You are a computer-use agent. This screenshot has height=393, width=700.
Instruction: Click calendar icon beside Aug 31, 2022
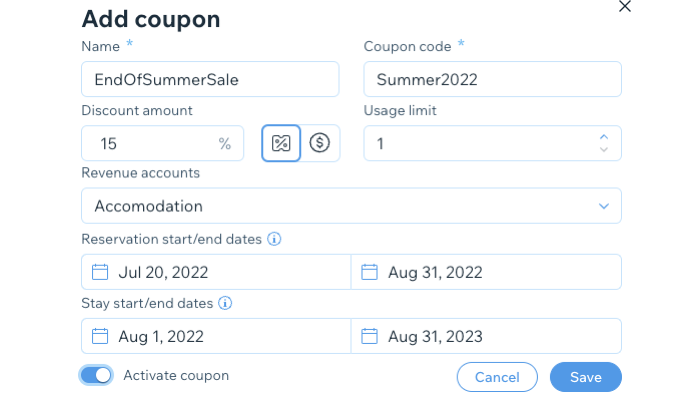pyautogui.click(x=369, y=272)
